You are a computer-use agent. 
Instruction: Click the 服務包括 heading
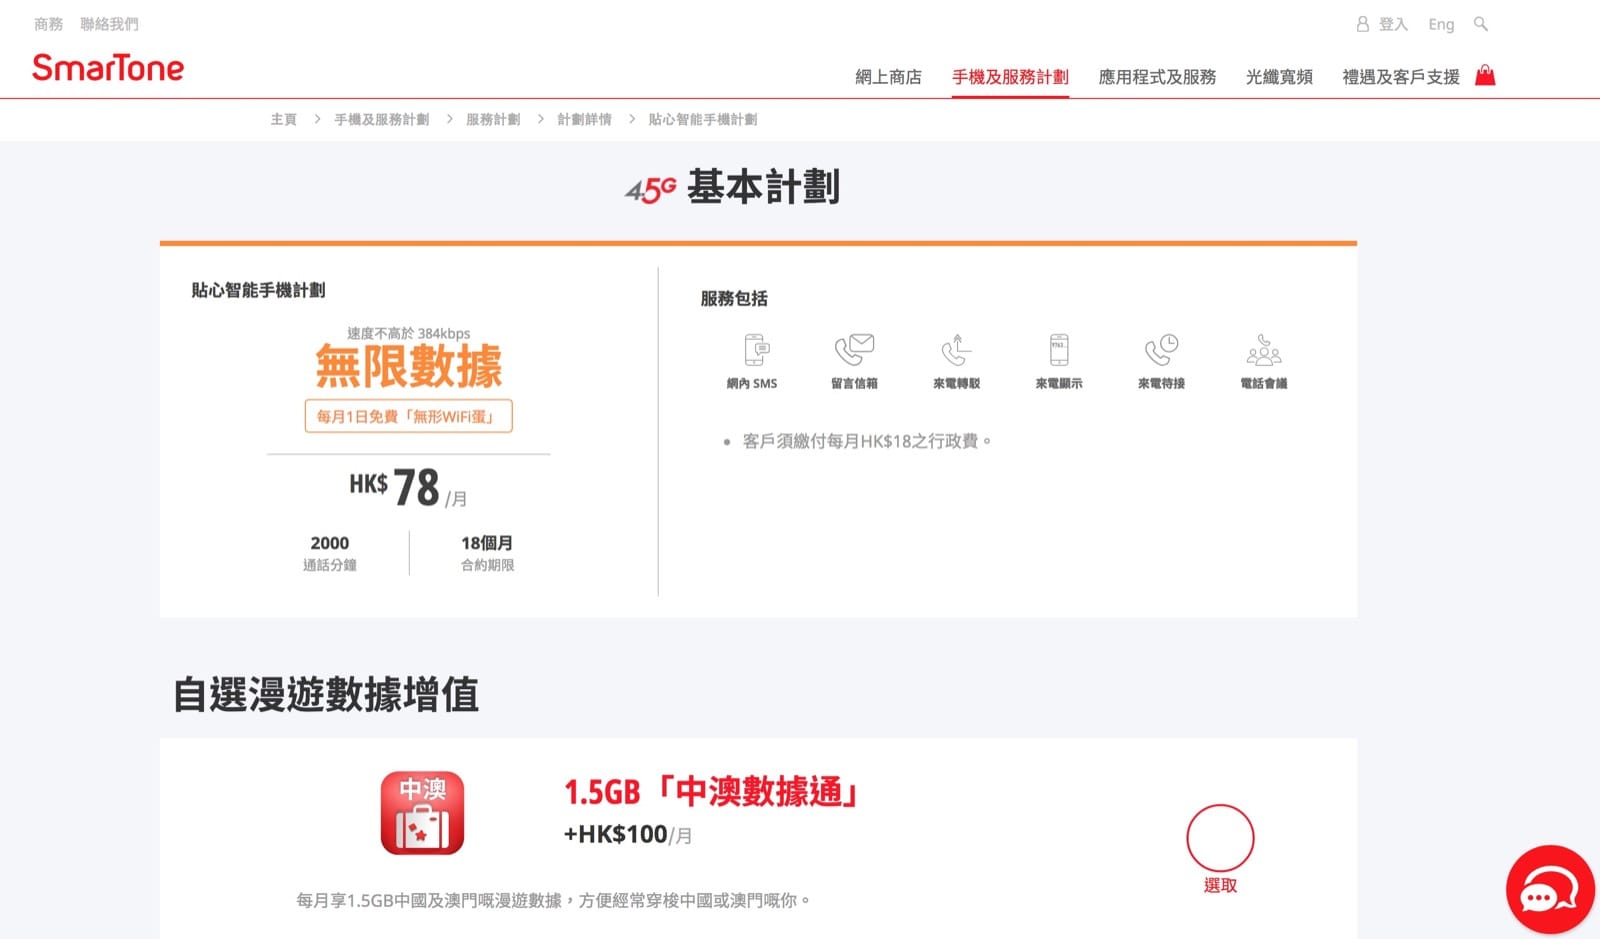coord(734,298)
